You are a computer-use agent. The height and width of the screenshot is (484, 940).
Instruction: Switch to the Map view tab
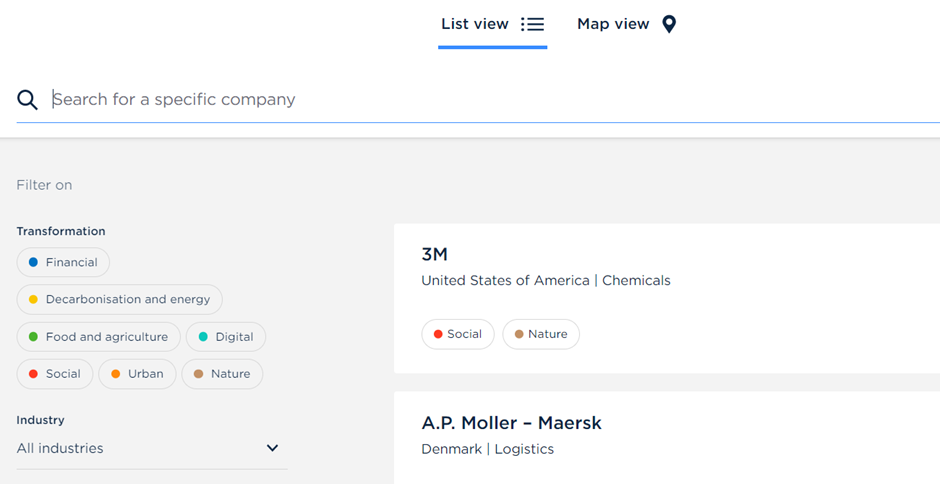point(626,25)
